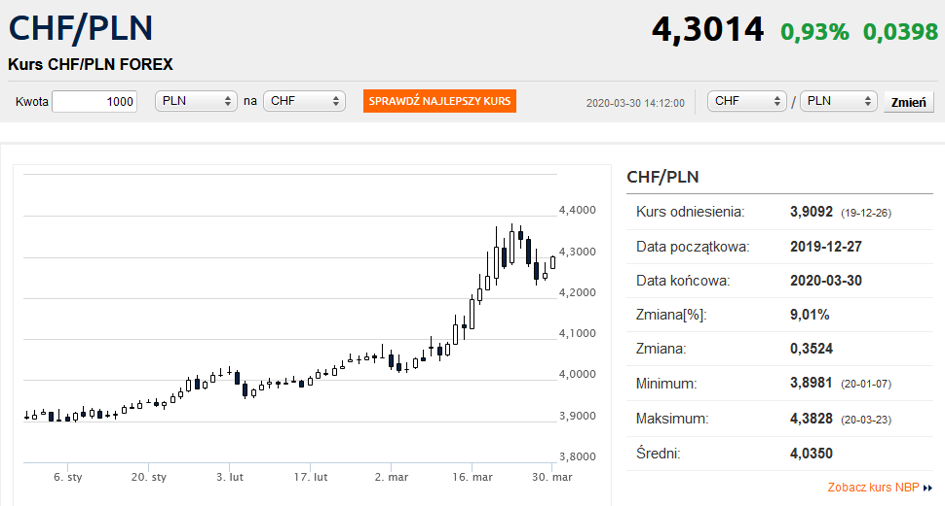The height and width of the screenshot is (506, 945).
Task: Open the CHF base pair dropdown
Action: click(x=747, y=101)
